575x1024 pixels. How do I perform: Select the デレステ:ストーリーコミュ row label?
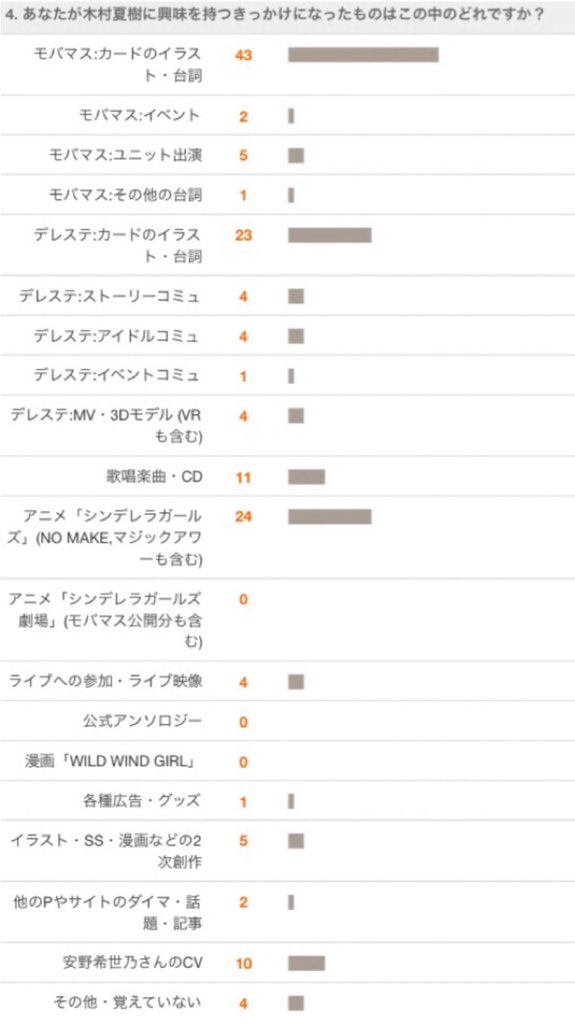[x=109, y=296]
